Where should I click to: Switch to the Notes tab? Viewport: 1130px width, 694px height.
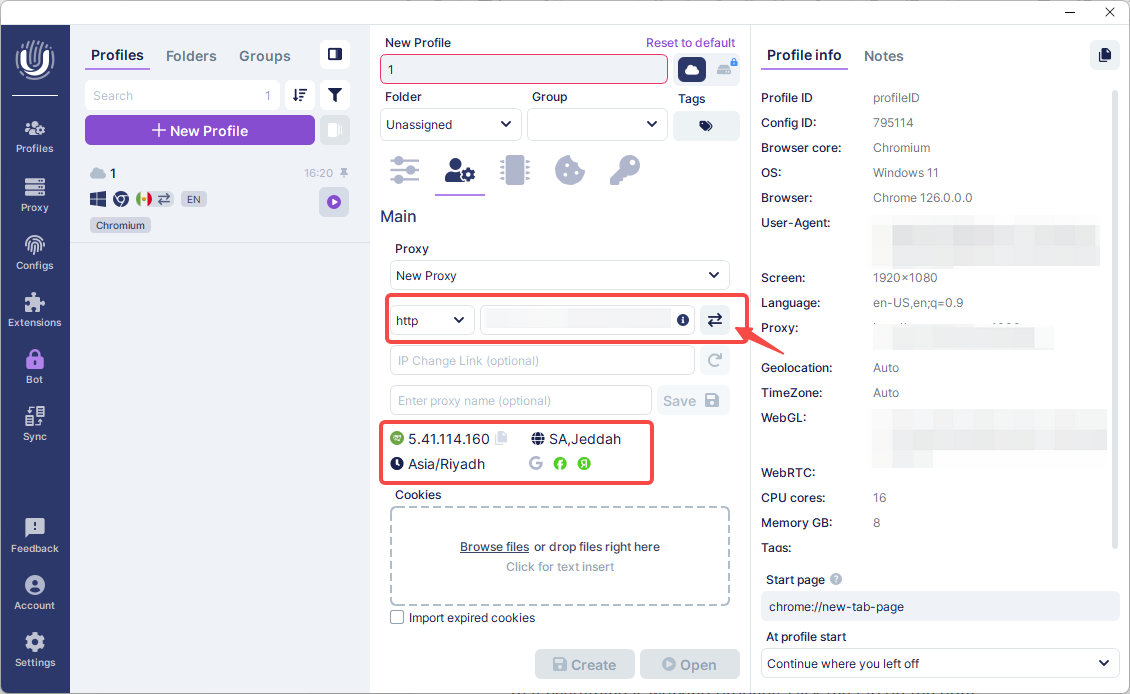883,56
